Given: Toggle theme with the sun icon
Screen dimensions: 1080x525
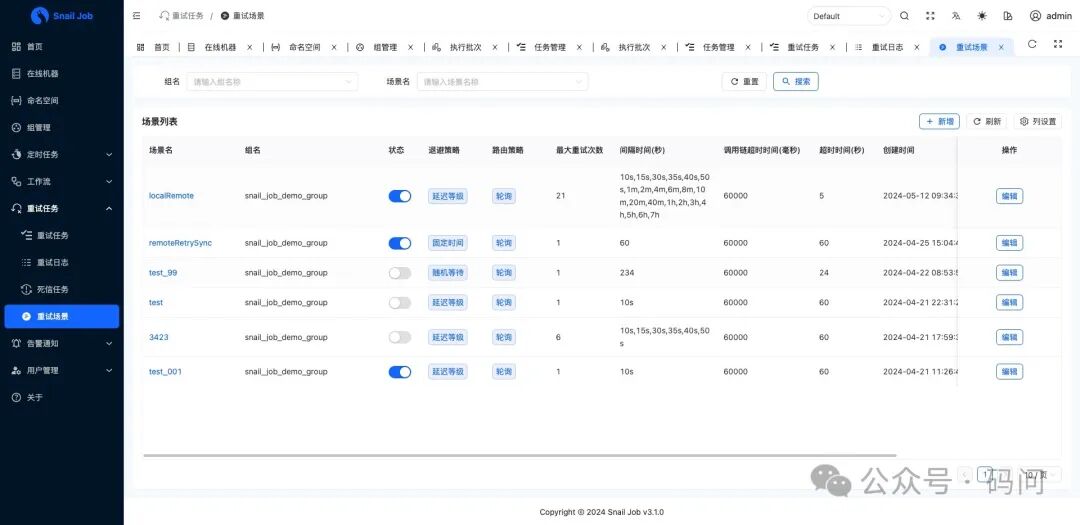Looking at the screenshot, I should pos(982,16).
